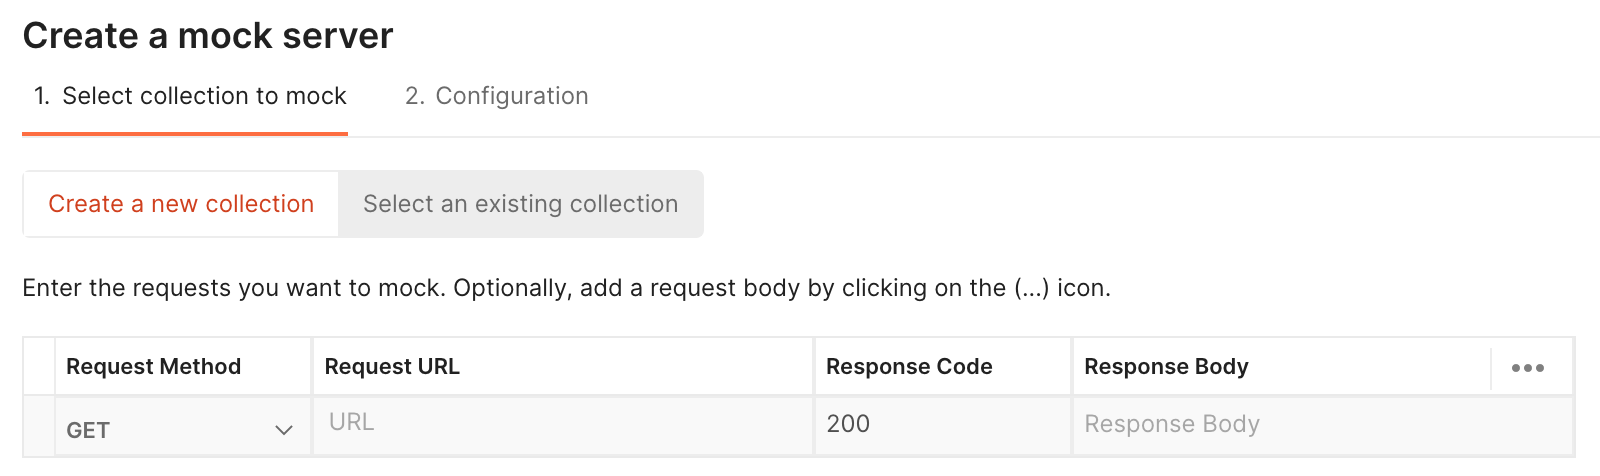Click the Response Body column header
1600x476 pixels.
(x=1166, y=367)
